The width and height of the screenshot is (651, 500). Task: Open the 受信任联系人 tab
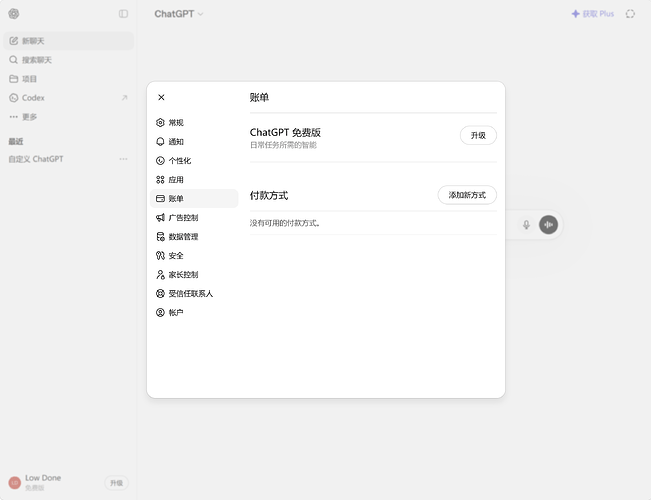click(x=194, y=294)
